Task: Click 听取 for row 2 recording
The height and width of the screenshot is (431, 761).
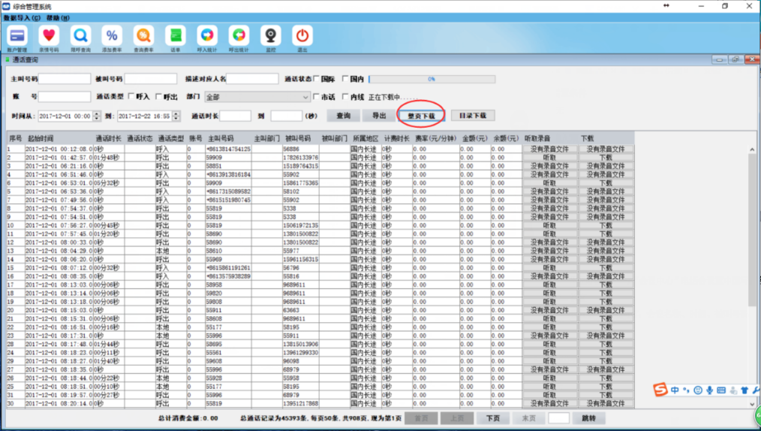Action: (x=550, y=158)
